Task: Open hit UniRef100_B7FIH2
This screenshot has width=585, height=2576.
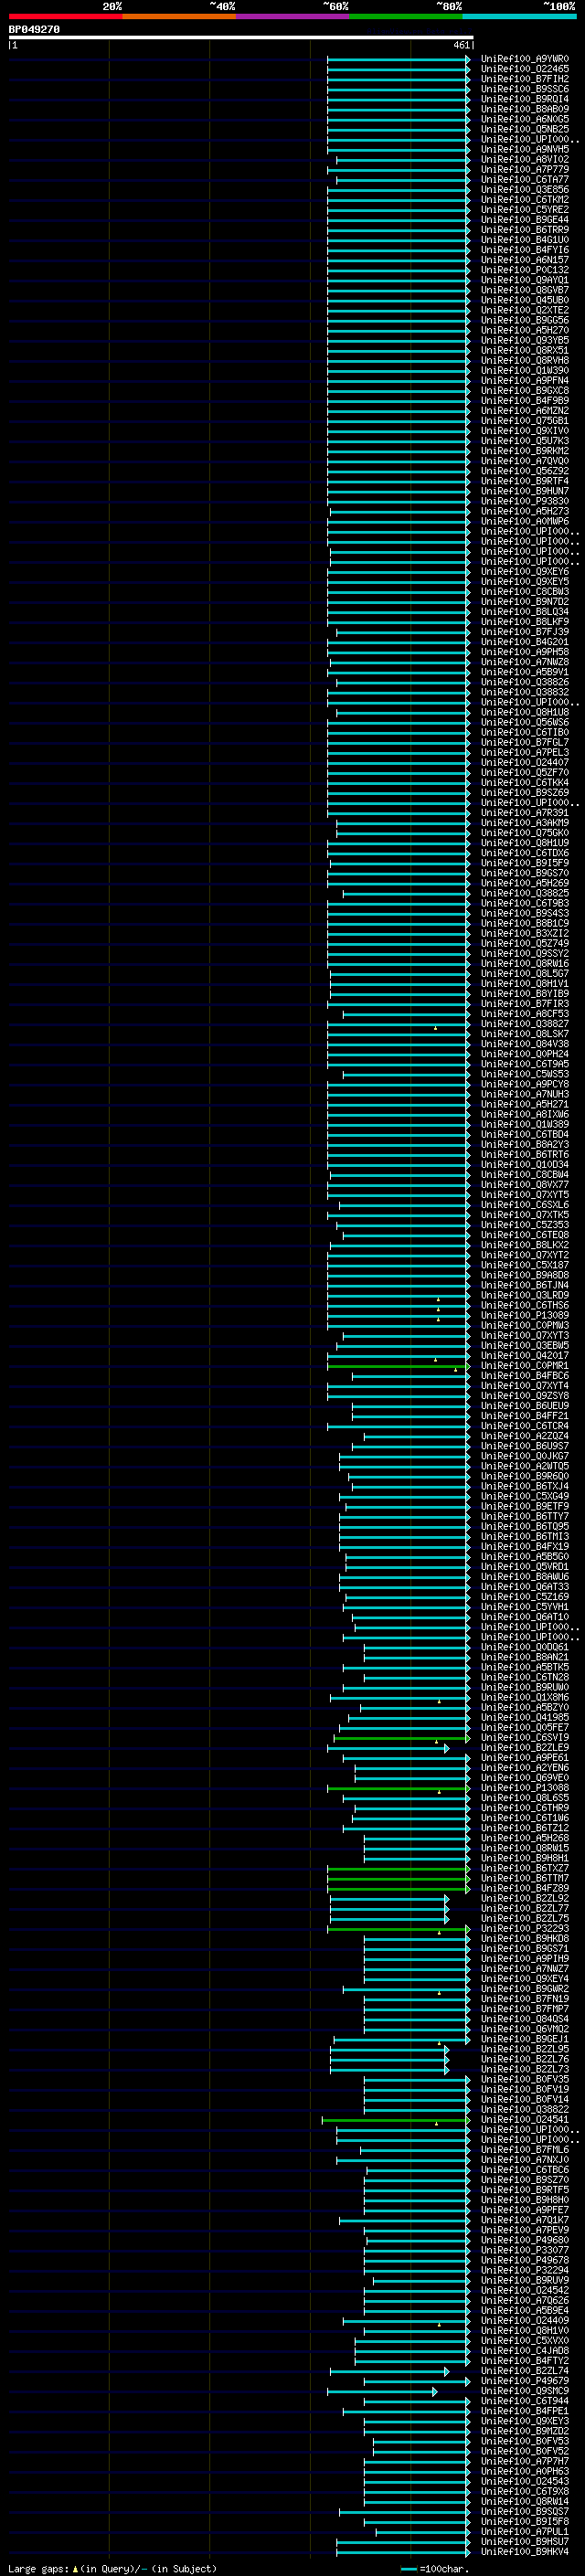Action: pyautogui.click(x=524, y=79)
